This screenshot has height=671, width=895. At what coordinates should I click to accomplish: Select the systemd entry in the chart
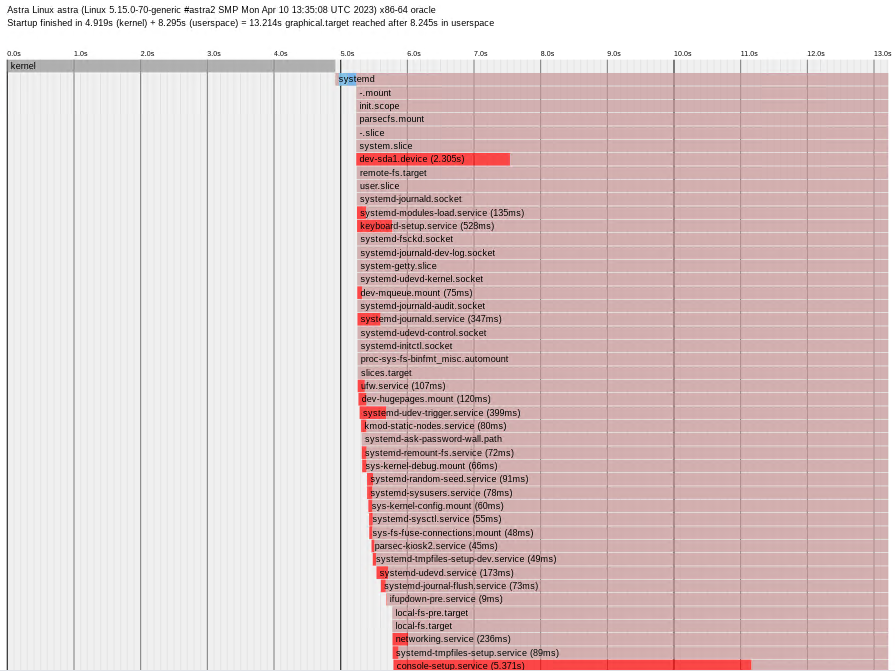(x=356, y=79)
